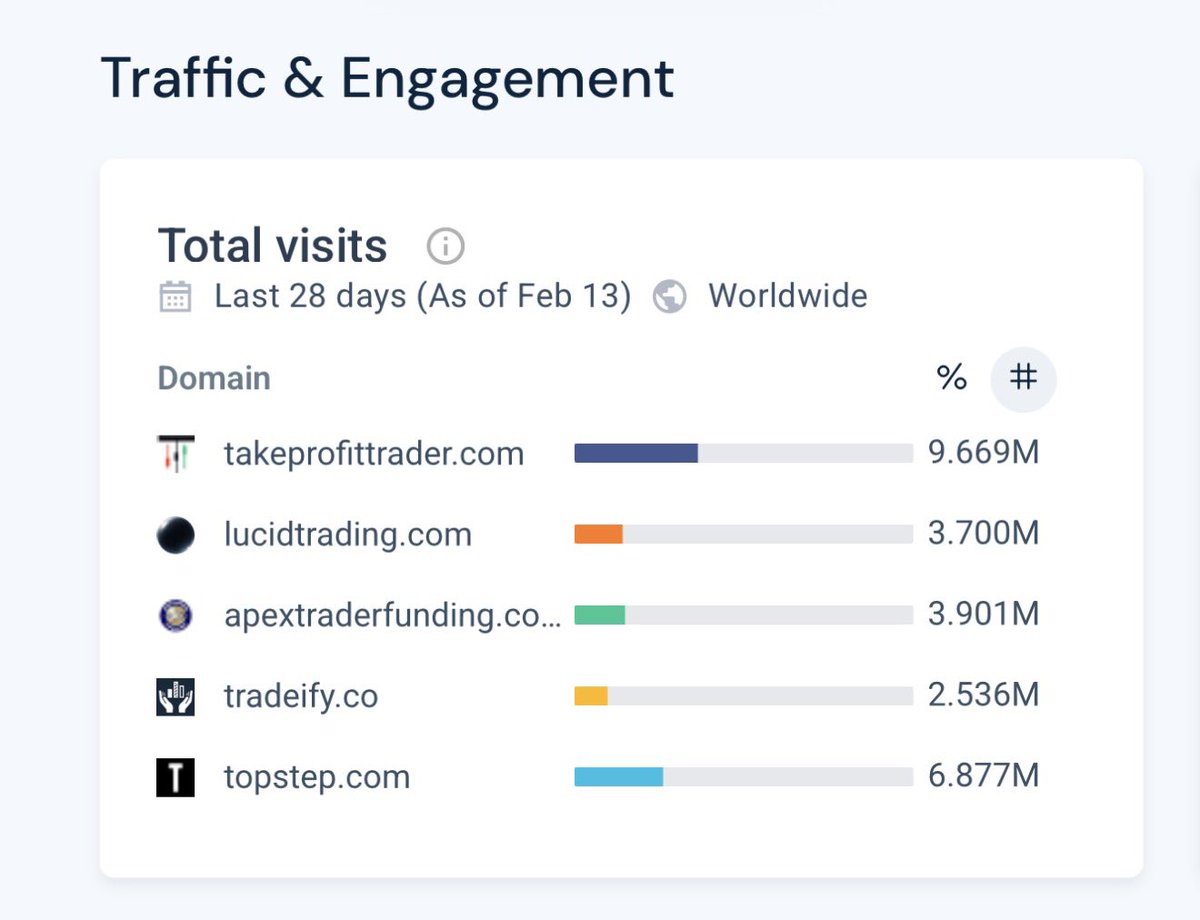Click the Domain column header

click(214, 378)
